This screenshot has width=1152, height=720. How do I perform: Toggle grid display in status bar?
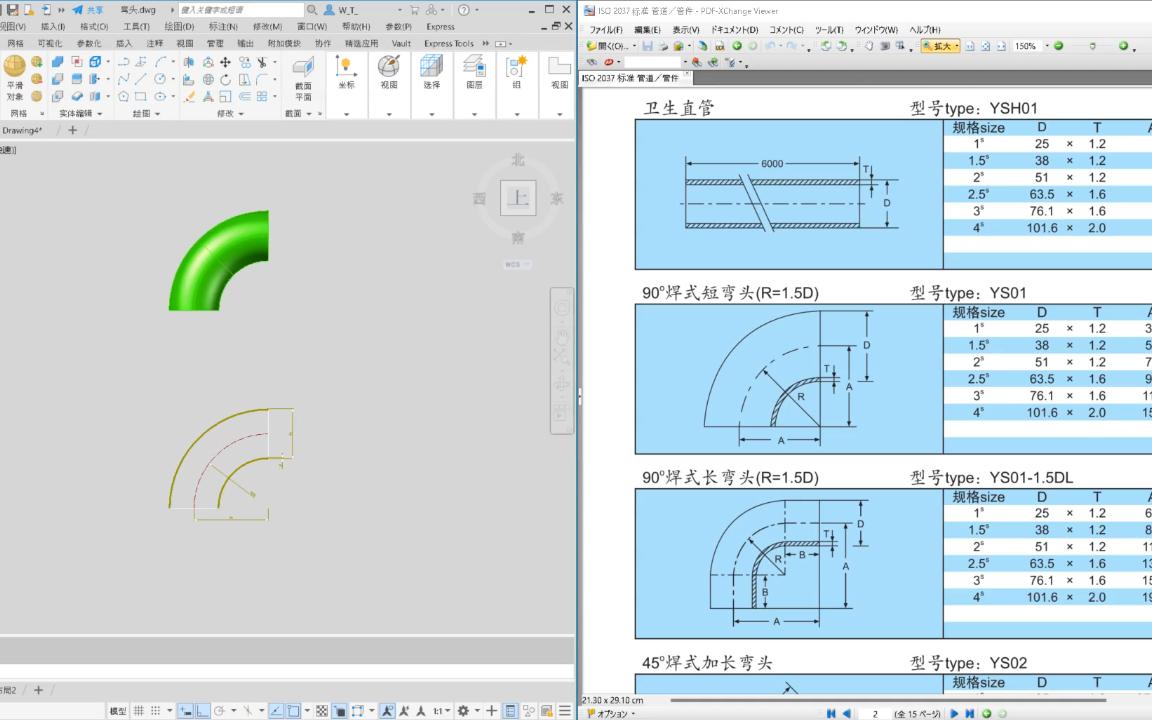(x=139, y=711)
